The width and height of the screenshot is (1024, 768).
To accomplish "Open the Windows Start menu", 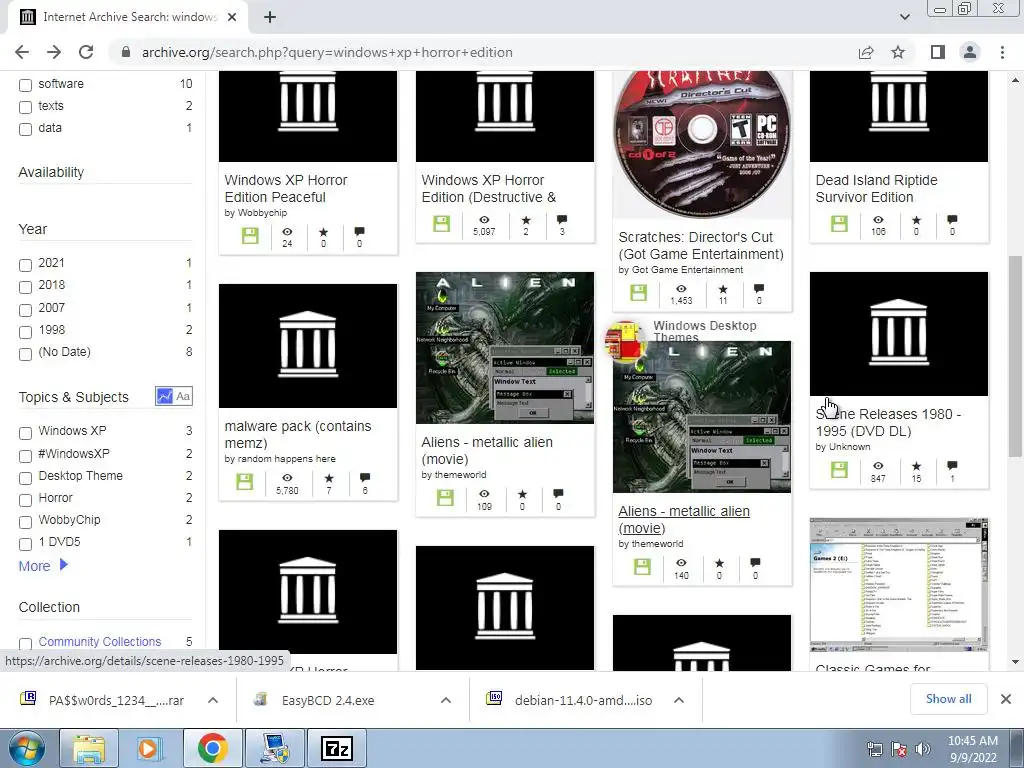I will [x=25, y=748].
